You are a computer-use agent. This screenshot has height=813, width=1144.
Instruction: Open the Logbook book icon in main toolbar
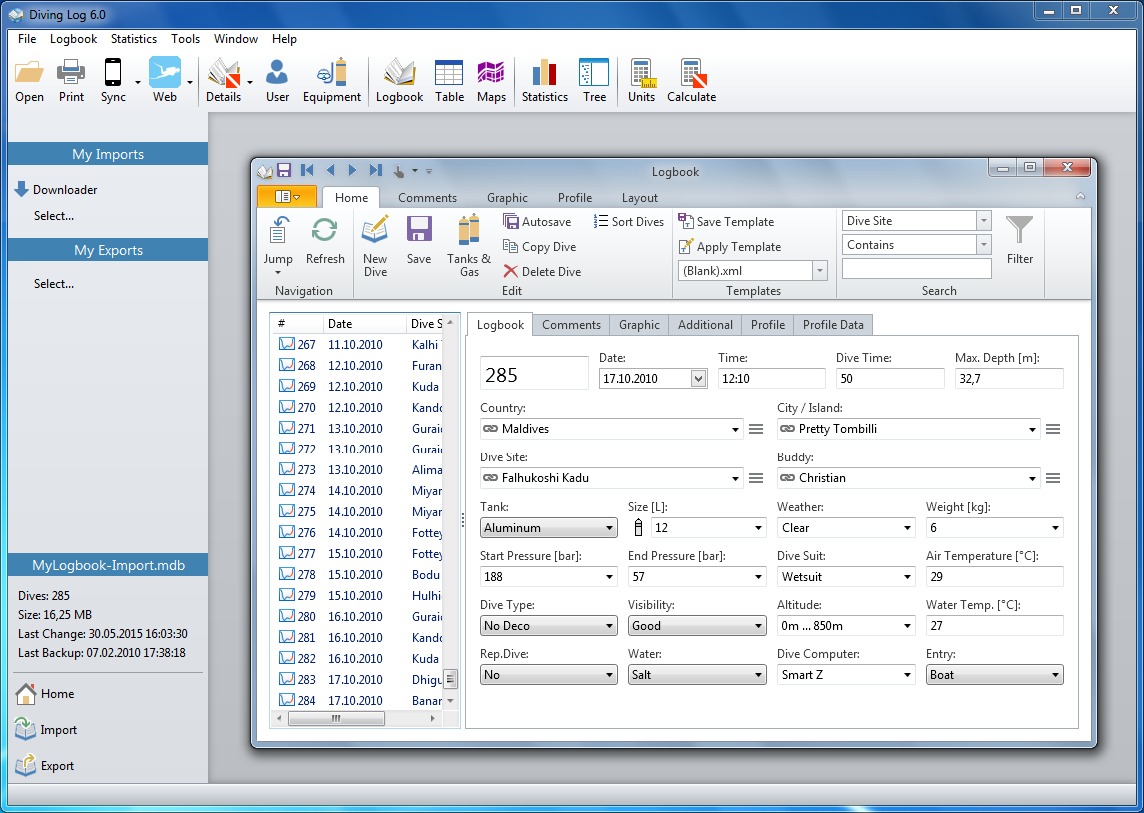[399, 73]
